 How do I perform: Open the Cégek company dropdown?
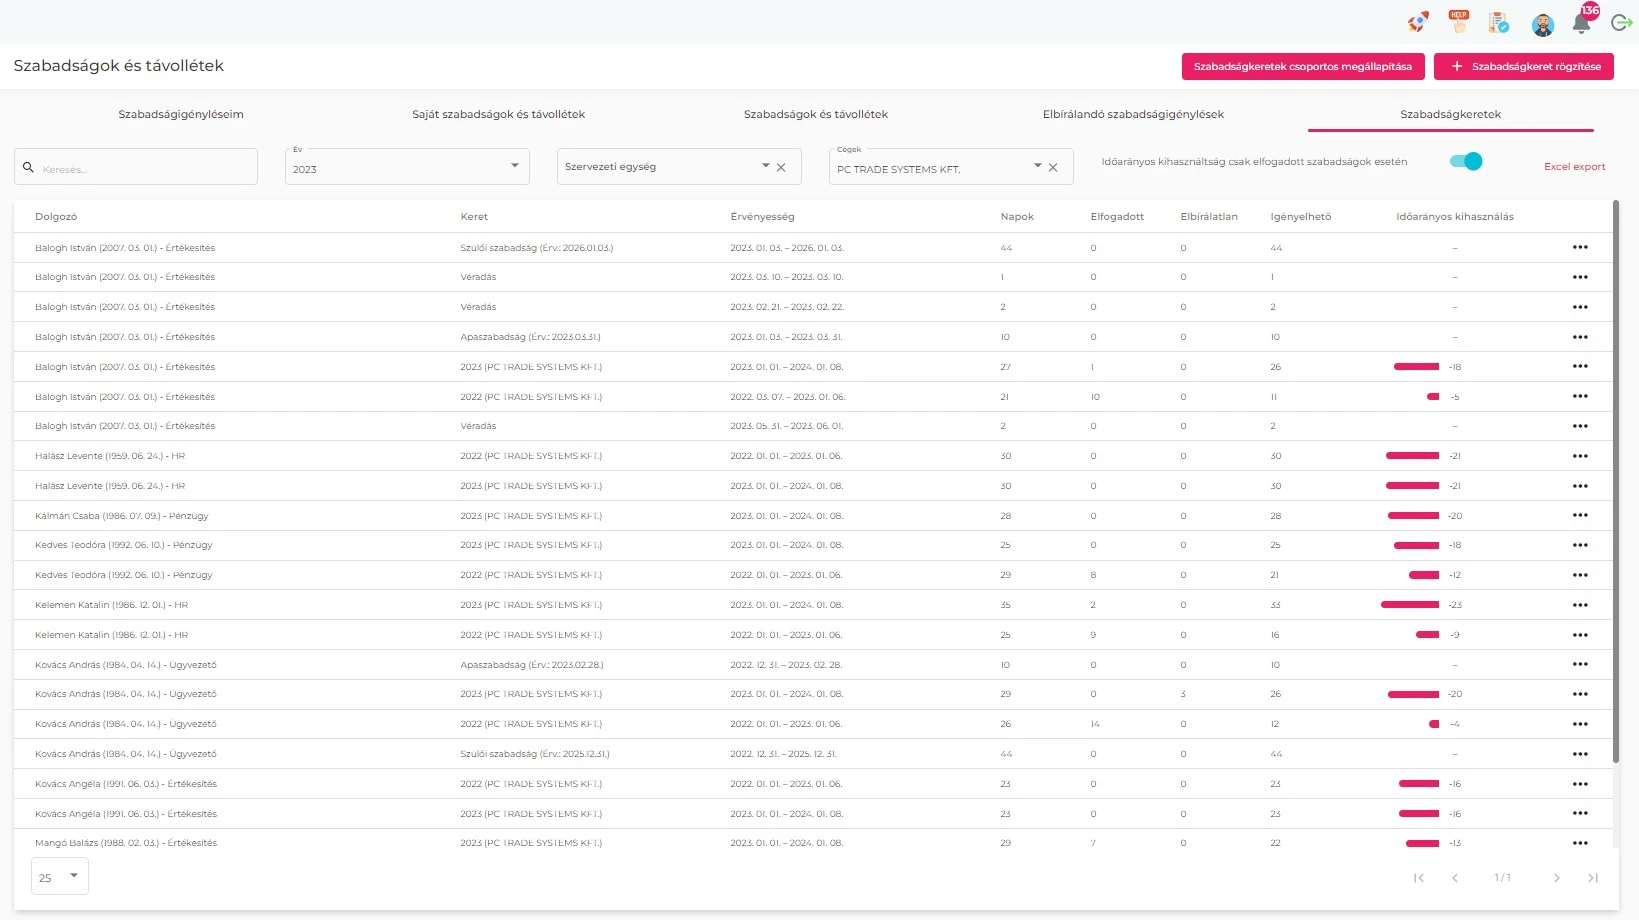[1037, 166]
